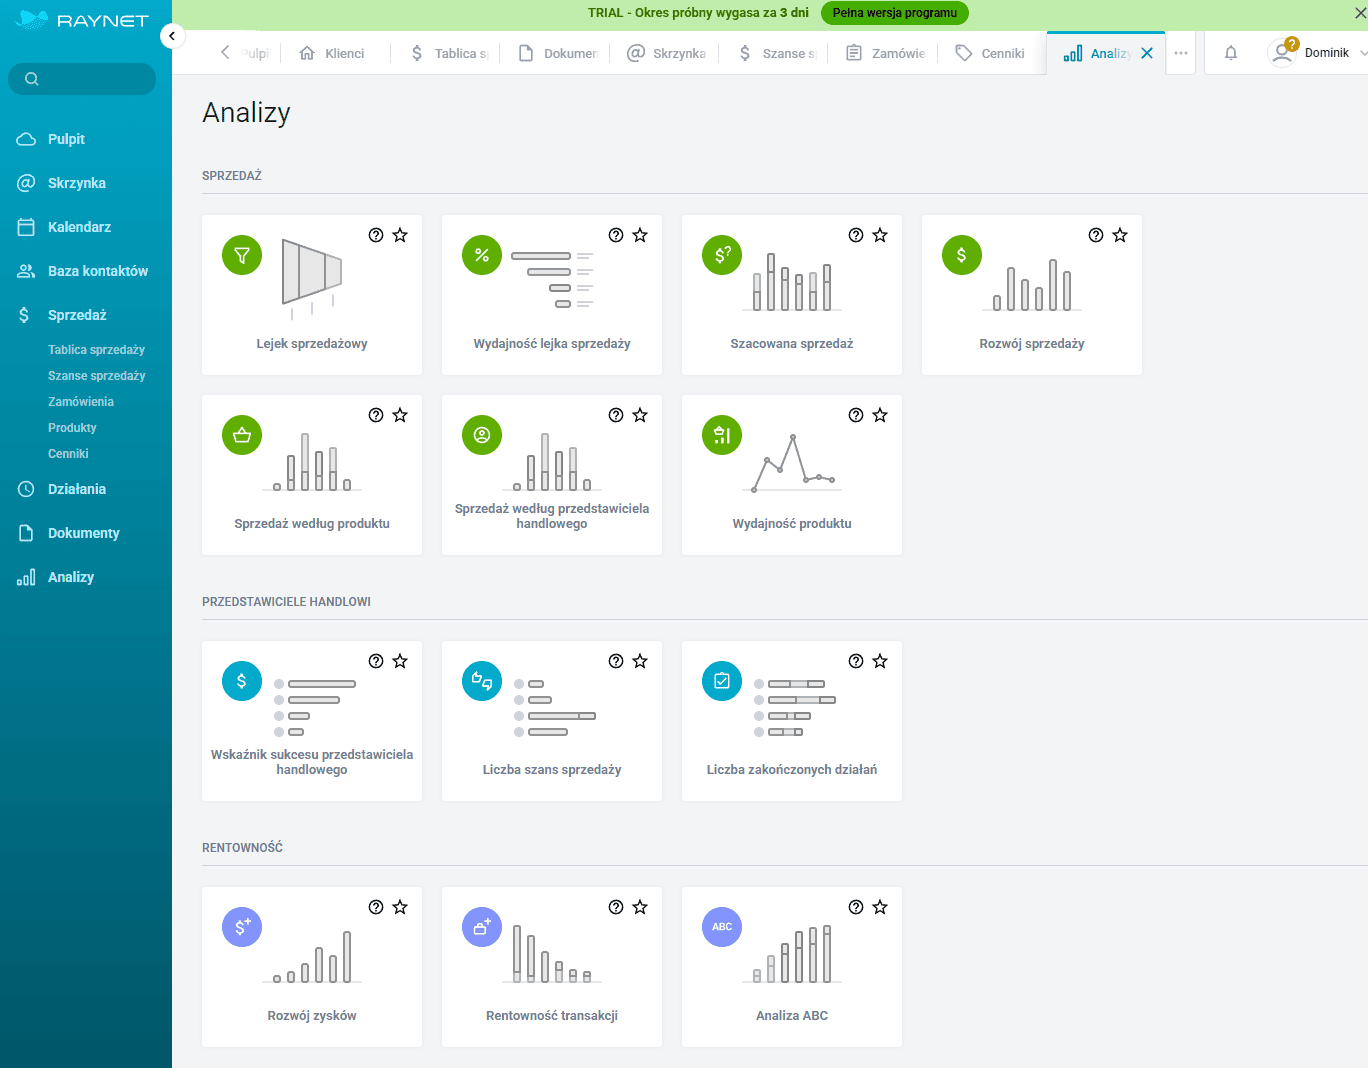Open help icon on Wydajność produktu card

tap(856, 415)
